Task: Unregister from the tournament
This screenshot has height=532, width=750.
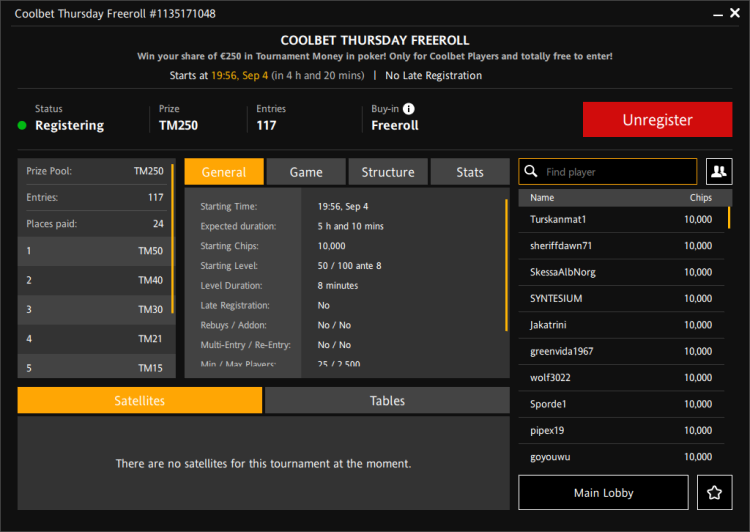Action: [657, 120]
